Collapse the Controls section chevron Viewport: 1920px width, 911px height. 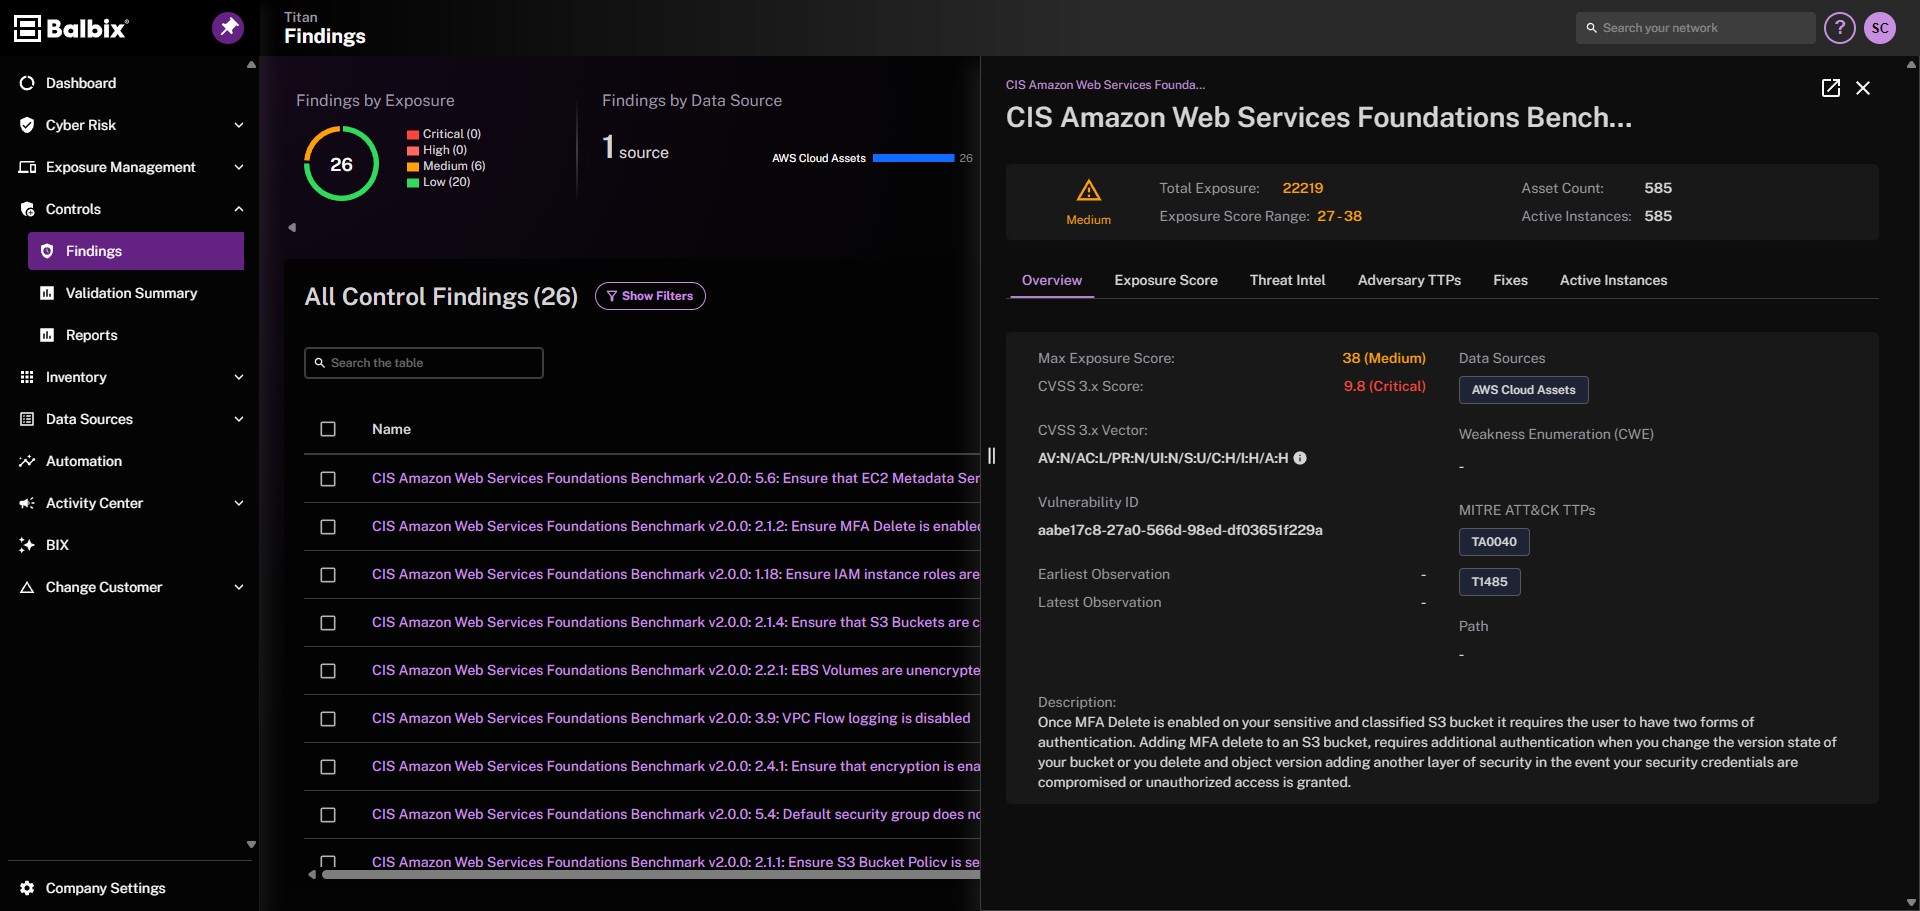click(239, 209)
